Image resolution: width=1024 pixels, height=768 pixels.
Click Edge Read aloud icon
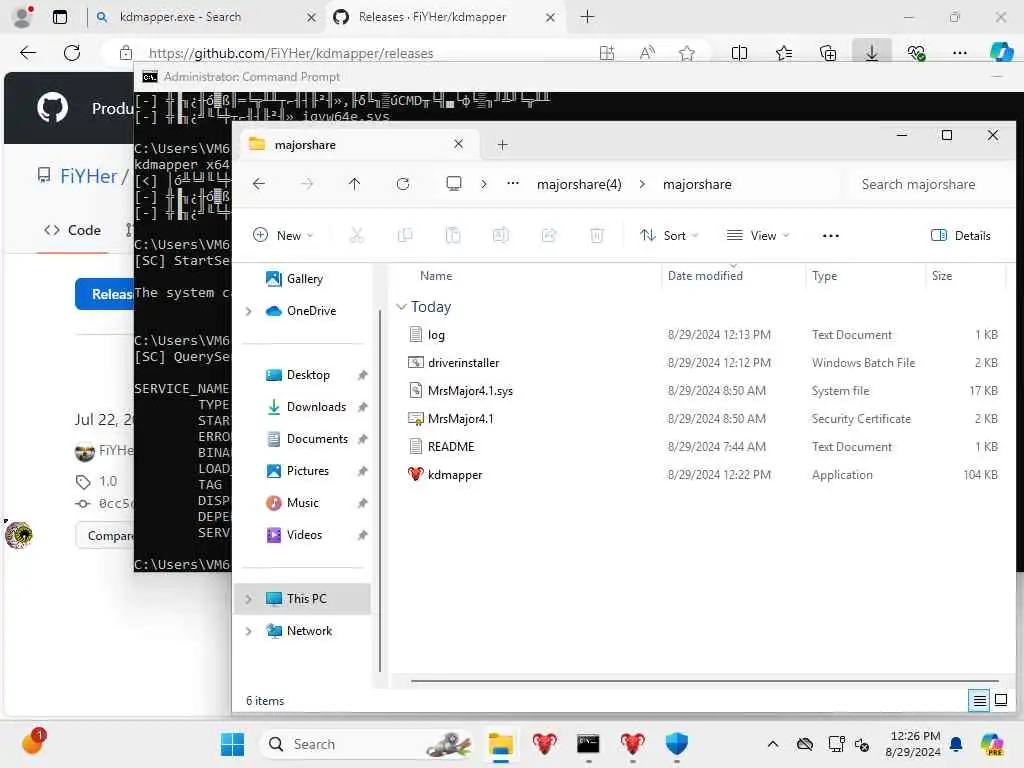[647, 53]
